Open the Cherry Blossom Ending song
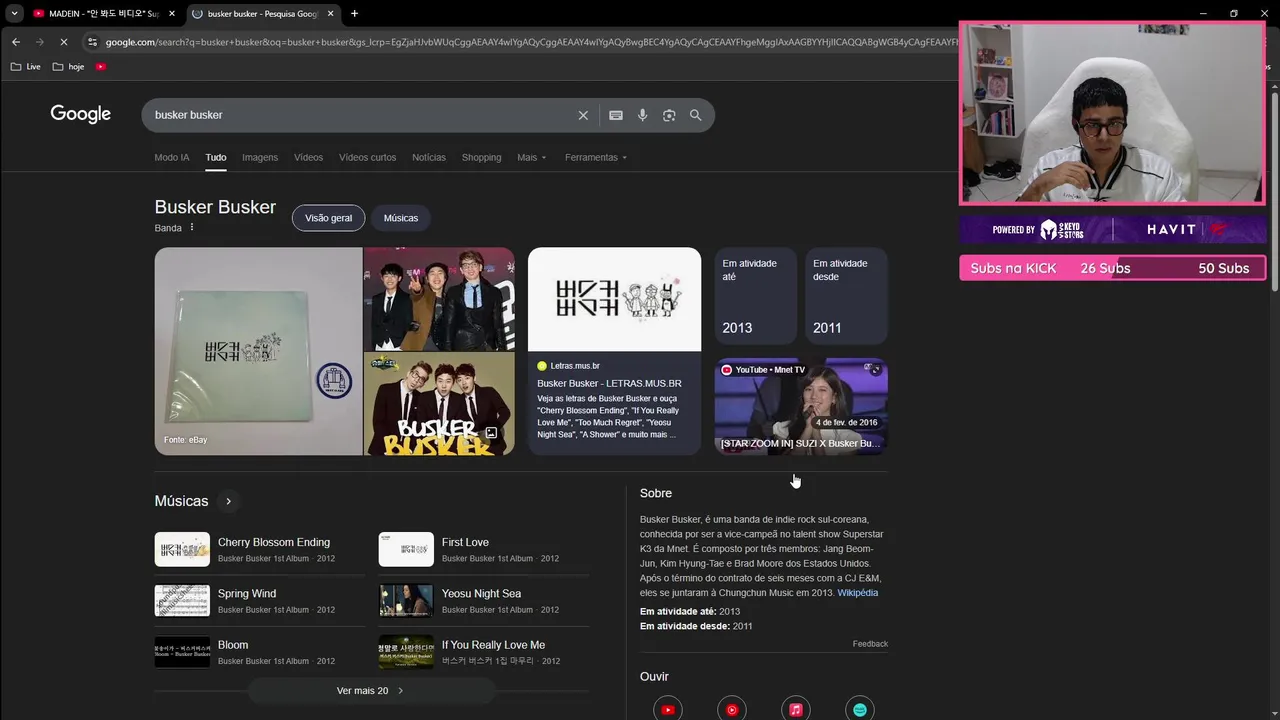The width and height of the screenshot is (1280, 720). pyautogui.click(x=260, y=549)
